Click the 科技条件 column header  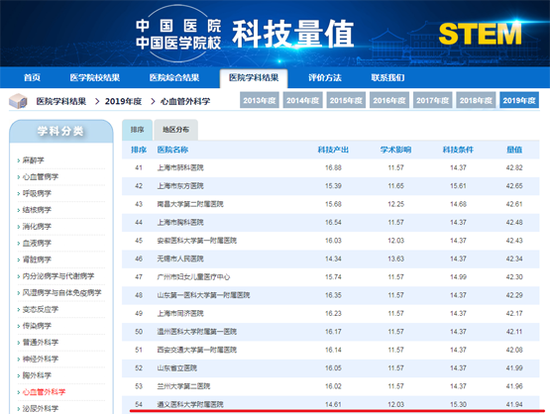point(458,150)
